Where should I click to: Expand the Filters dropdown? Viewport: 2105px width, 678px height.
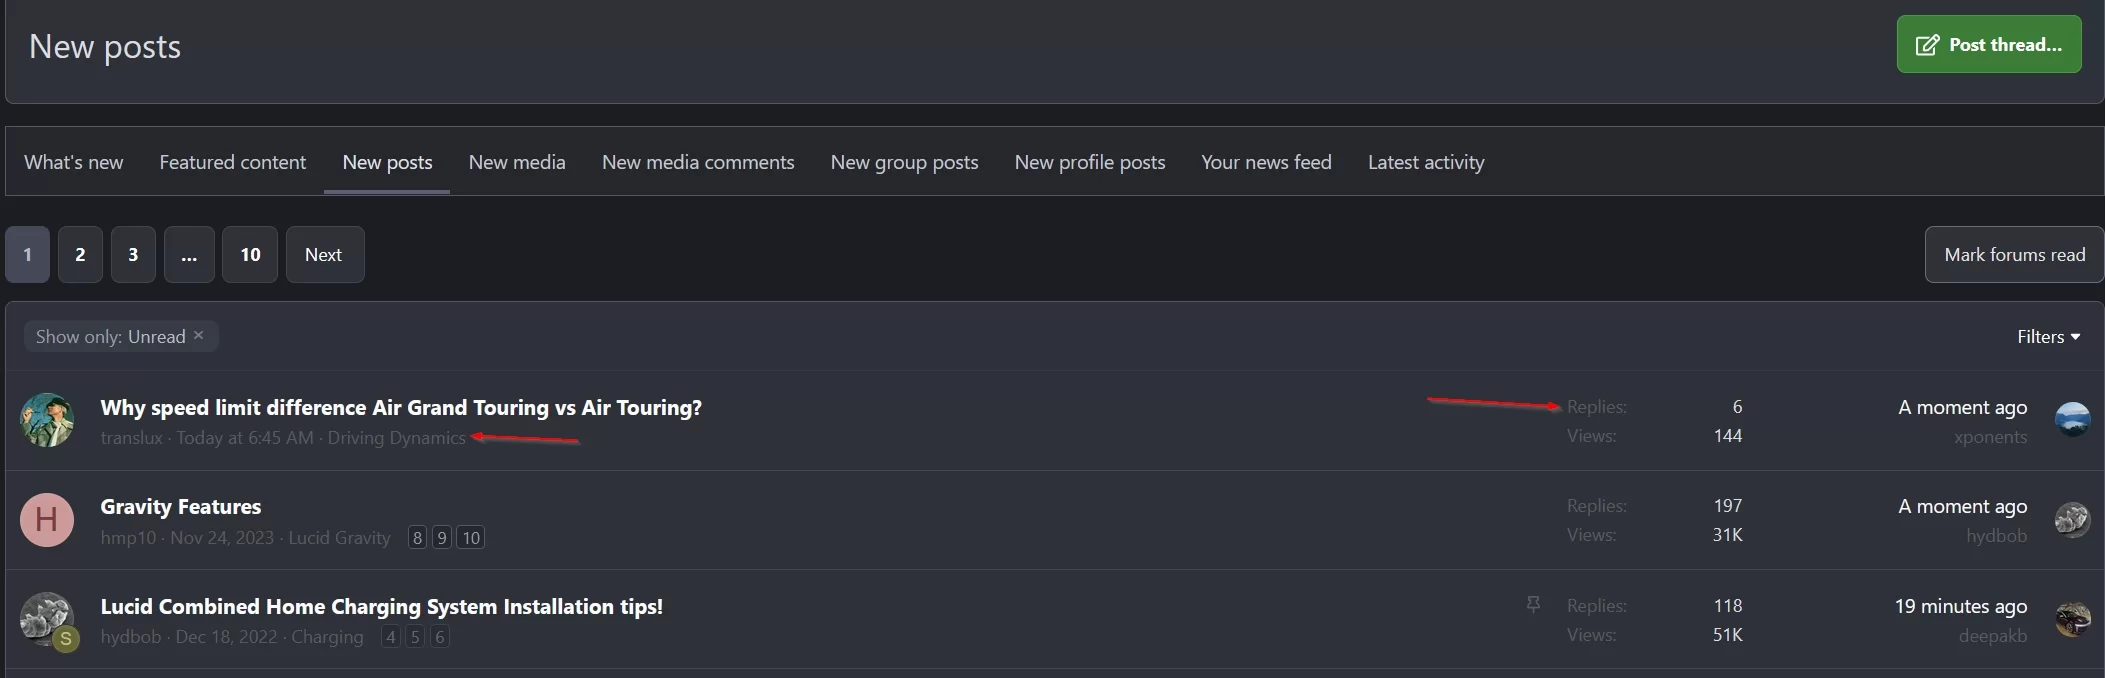pos(2048,337)
